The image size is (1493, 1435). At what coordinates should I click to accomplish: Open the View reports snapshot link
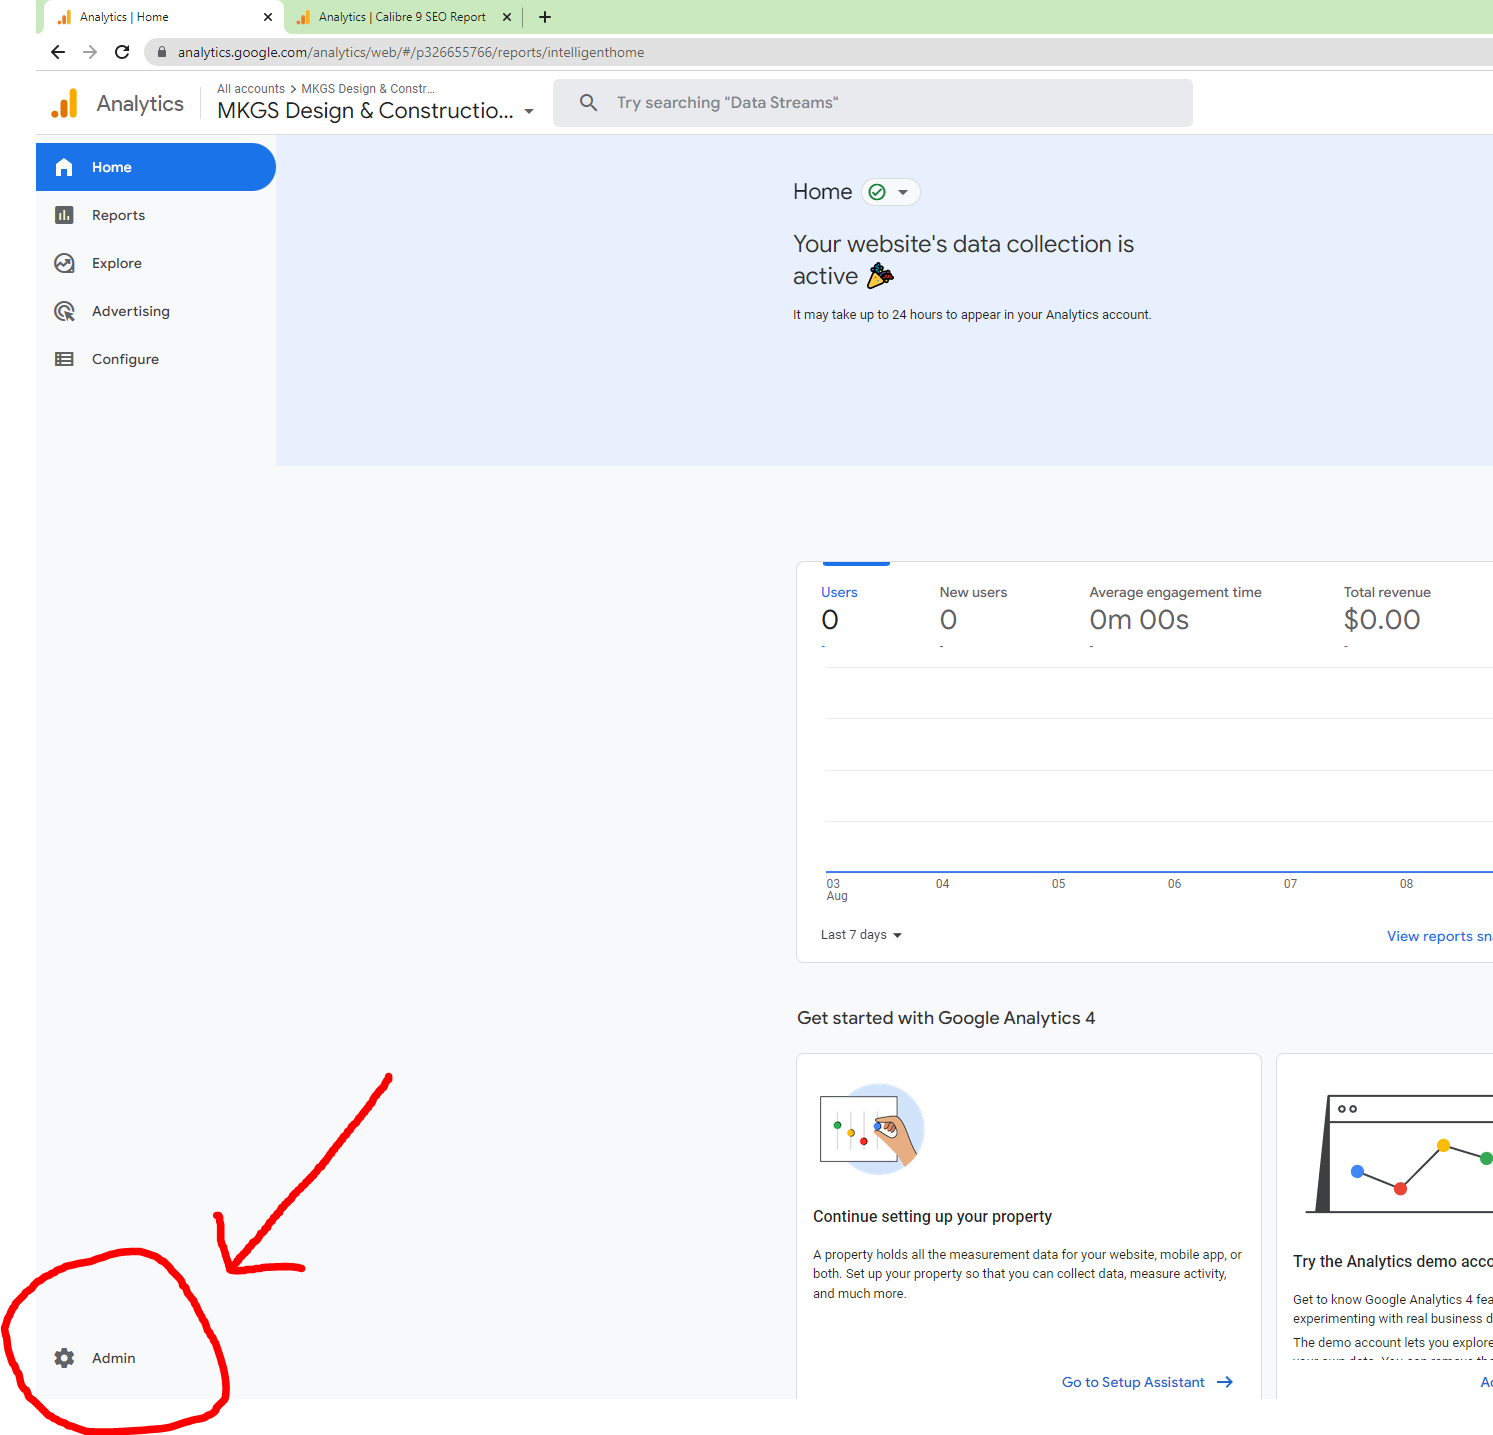coord(1438,936)
